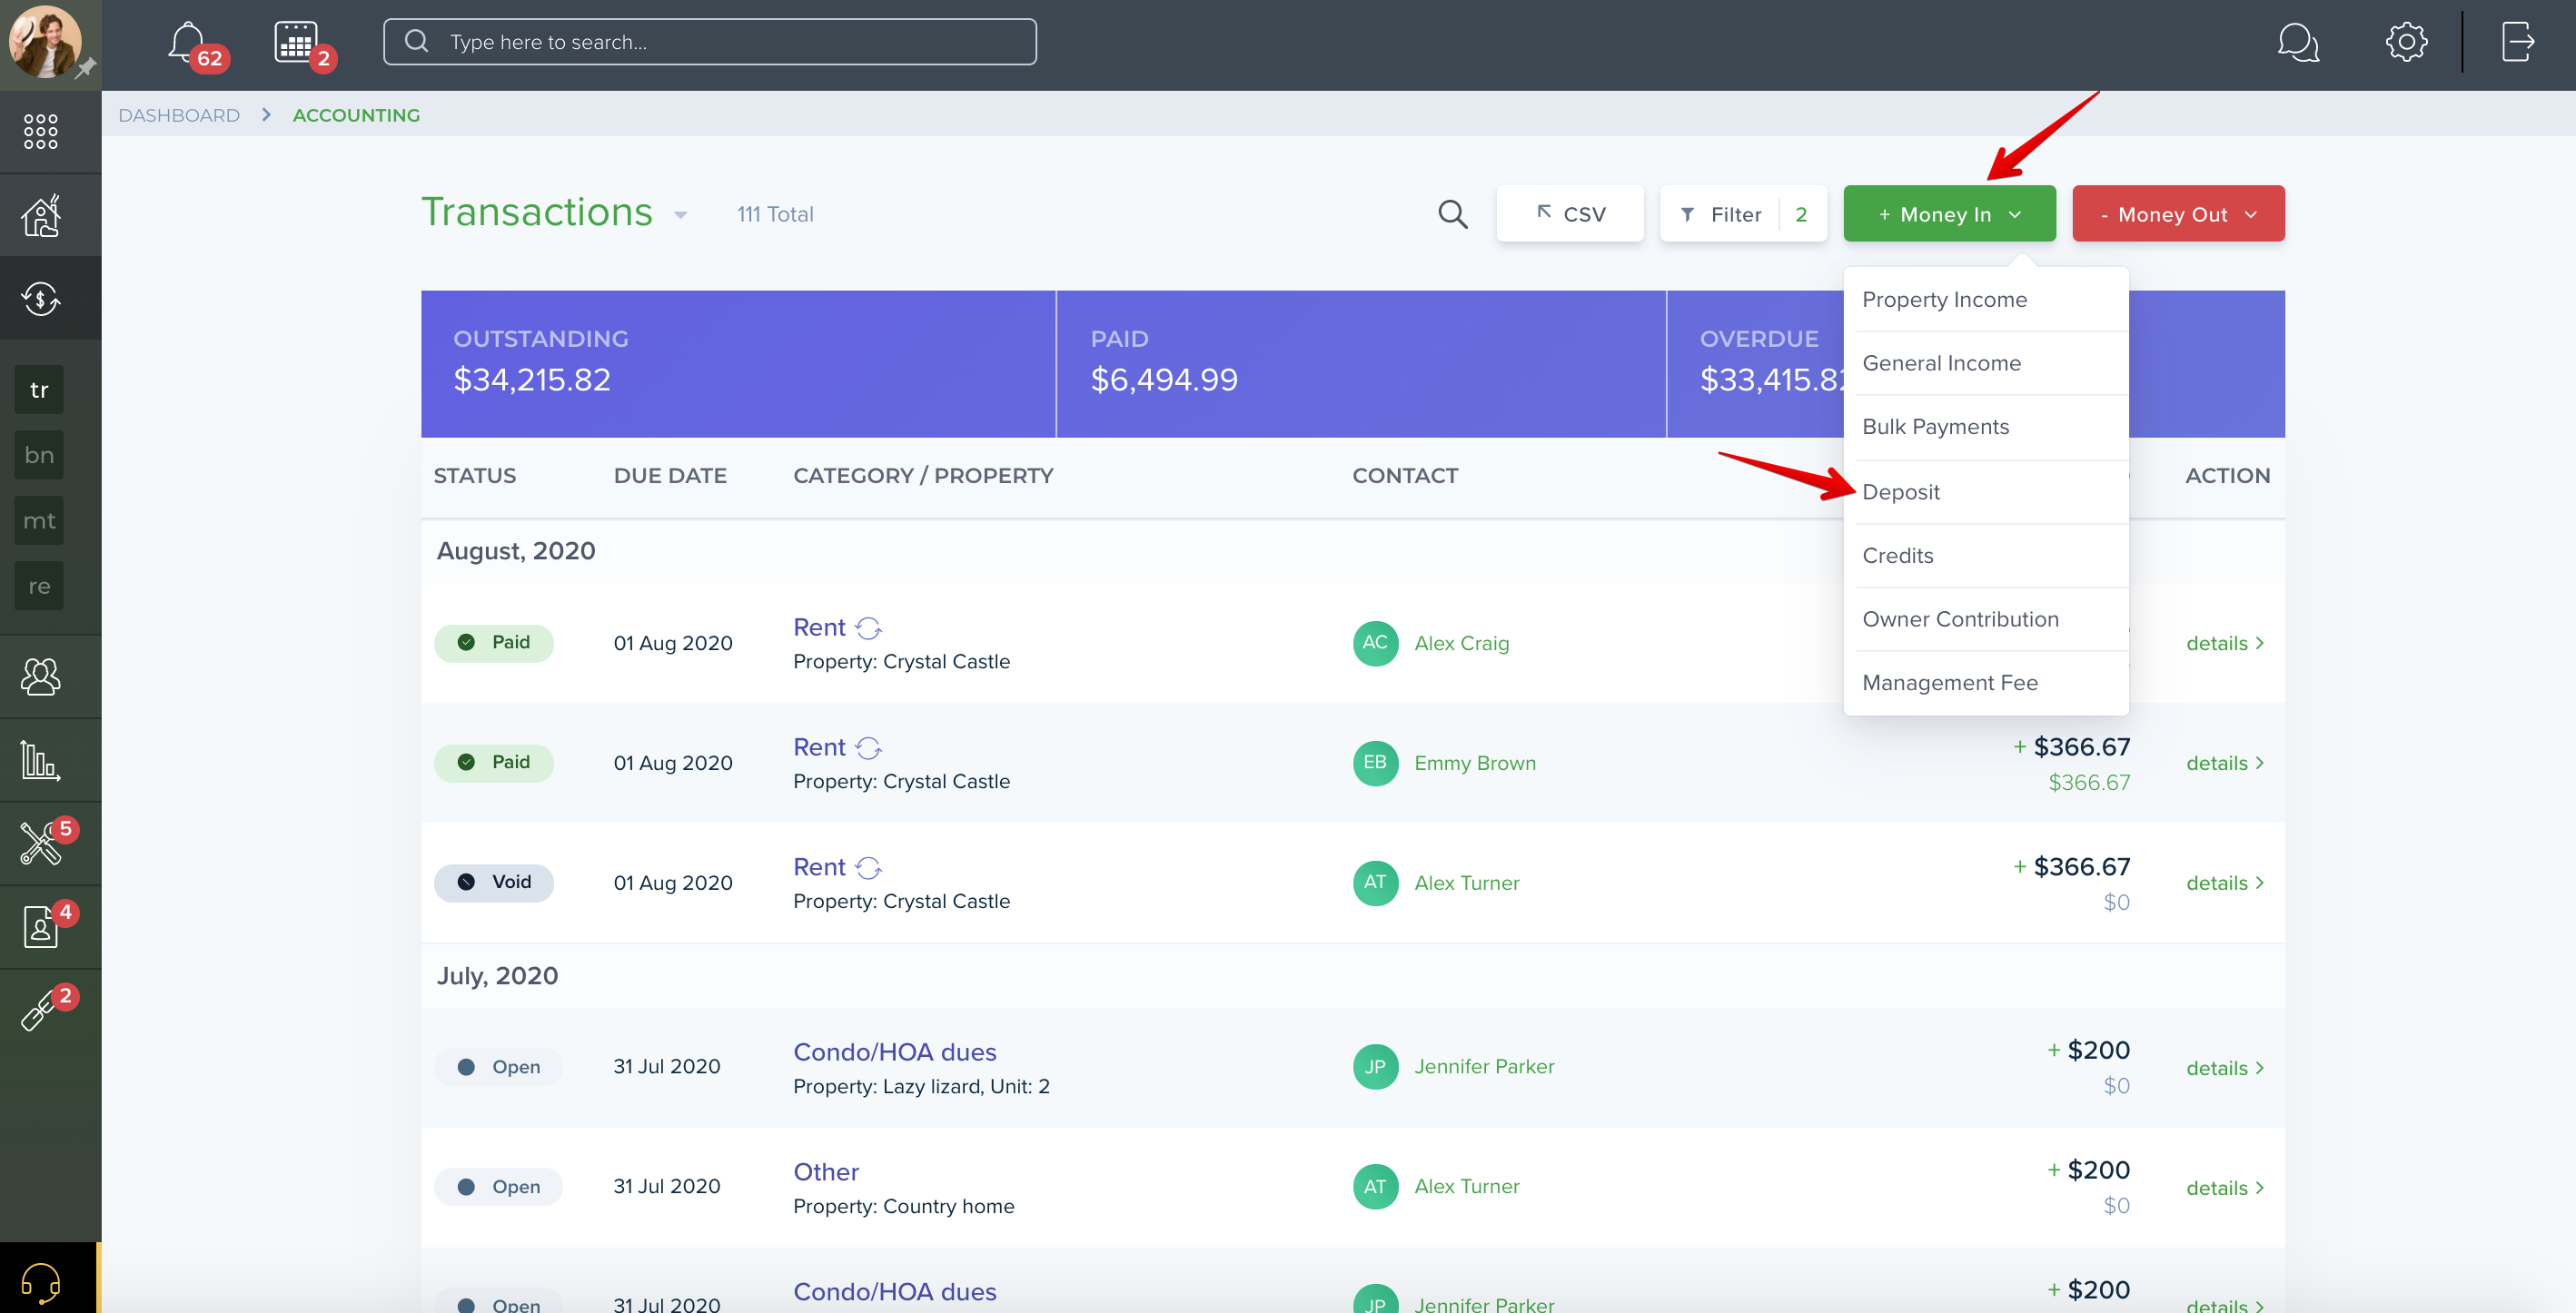Select Management Fee from menu
The height and width of the screenshot is (1313, 2576).
tap(1949, 683)
